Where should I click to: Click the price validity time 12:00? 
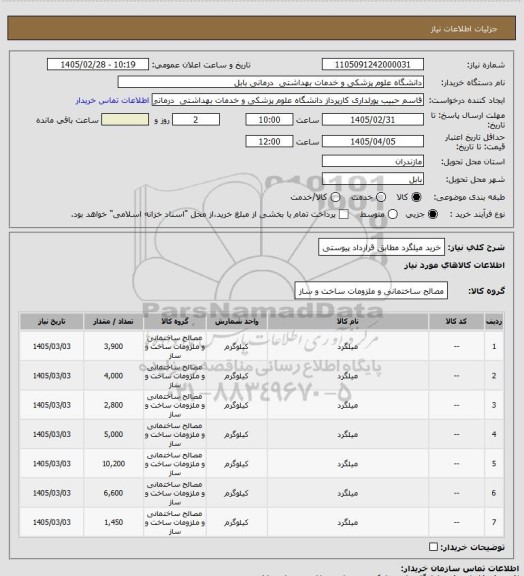click(x=269, y=141)
